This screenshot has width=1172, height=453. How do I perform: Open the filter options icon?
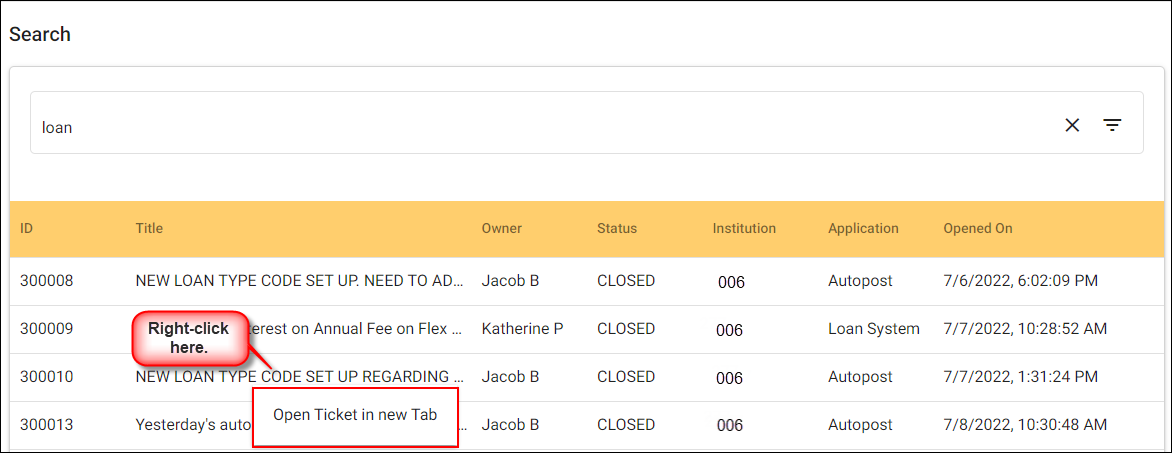click(1112, 125)
